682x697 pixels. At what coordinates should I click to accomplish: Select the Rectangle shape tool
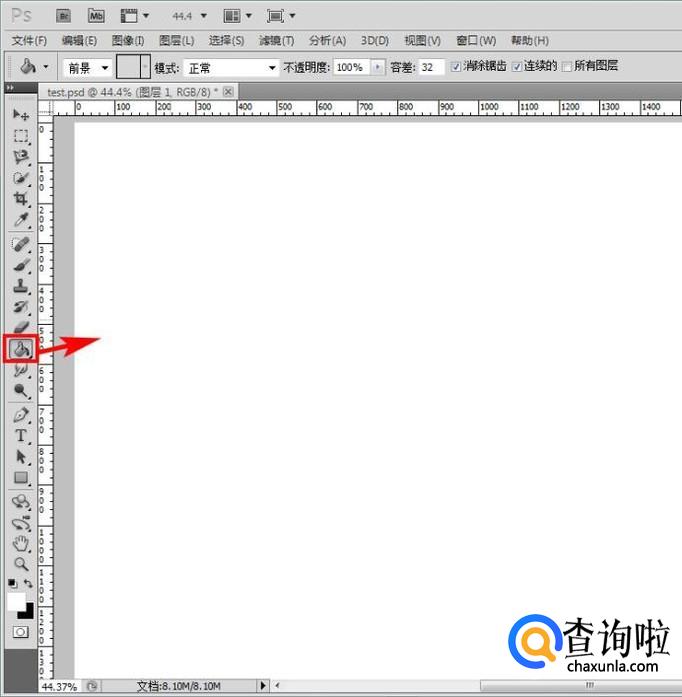20,478
